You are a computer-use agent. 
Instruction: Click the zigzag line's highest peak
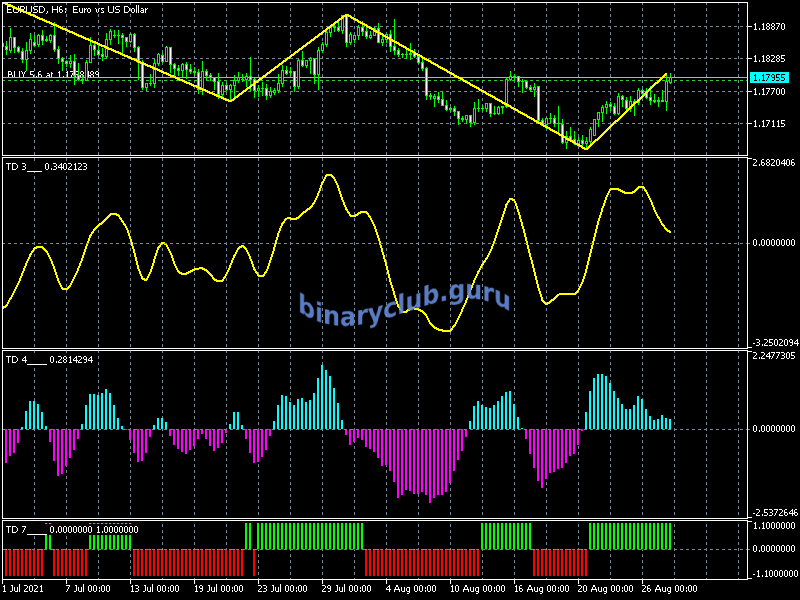coord(347,15)
